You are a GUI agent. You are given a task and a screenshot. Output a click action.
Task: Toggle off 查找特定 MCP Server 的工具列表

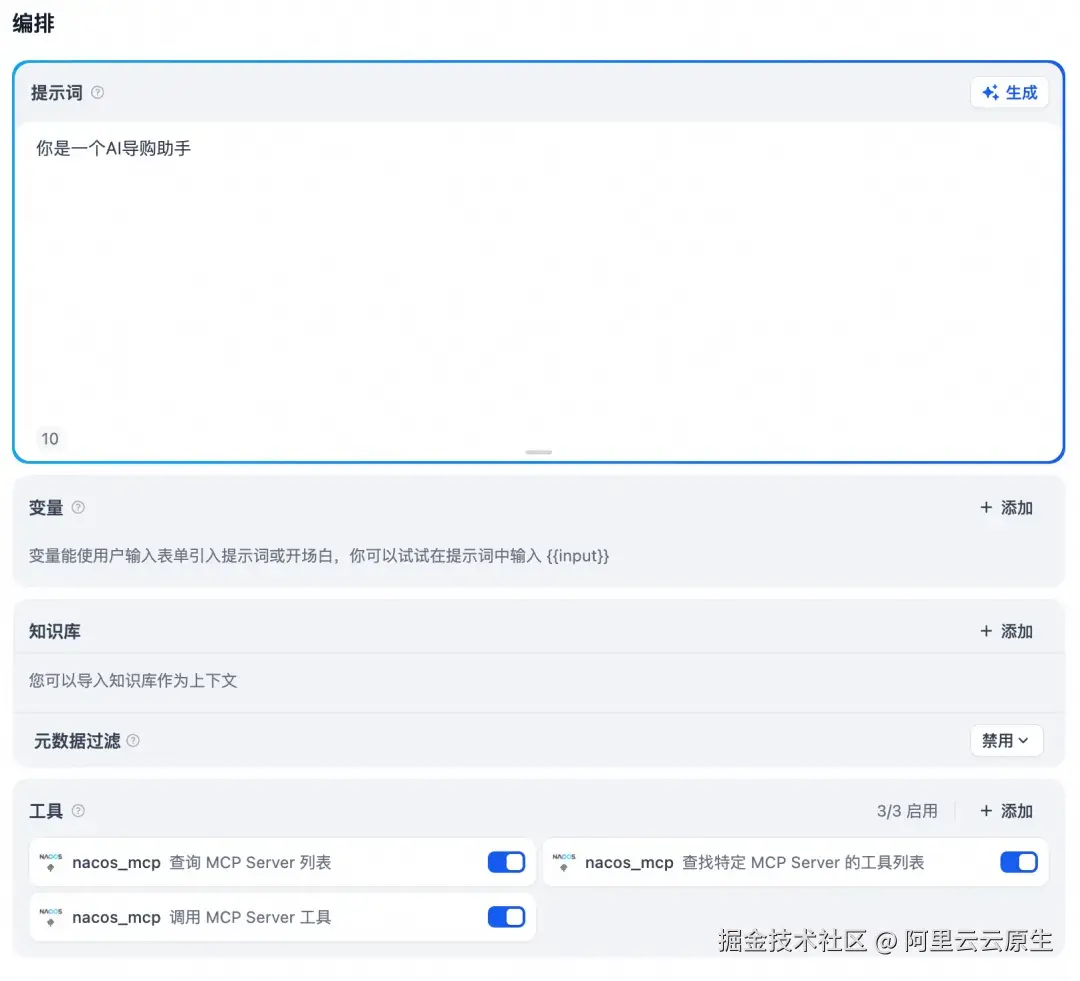1019,861
